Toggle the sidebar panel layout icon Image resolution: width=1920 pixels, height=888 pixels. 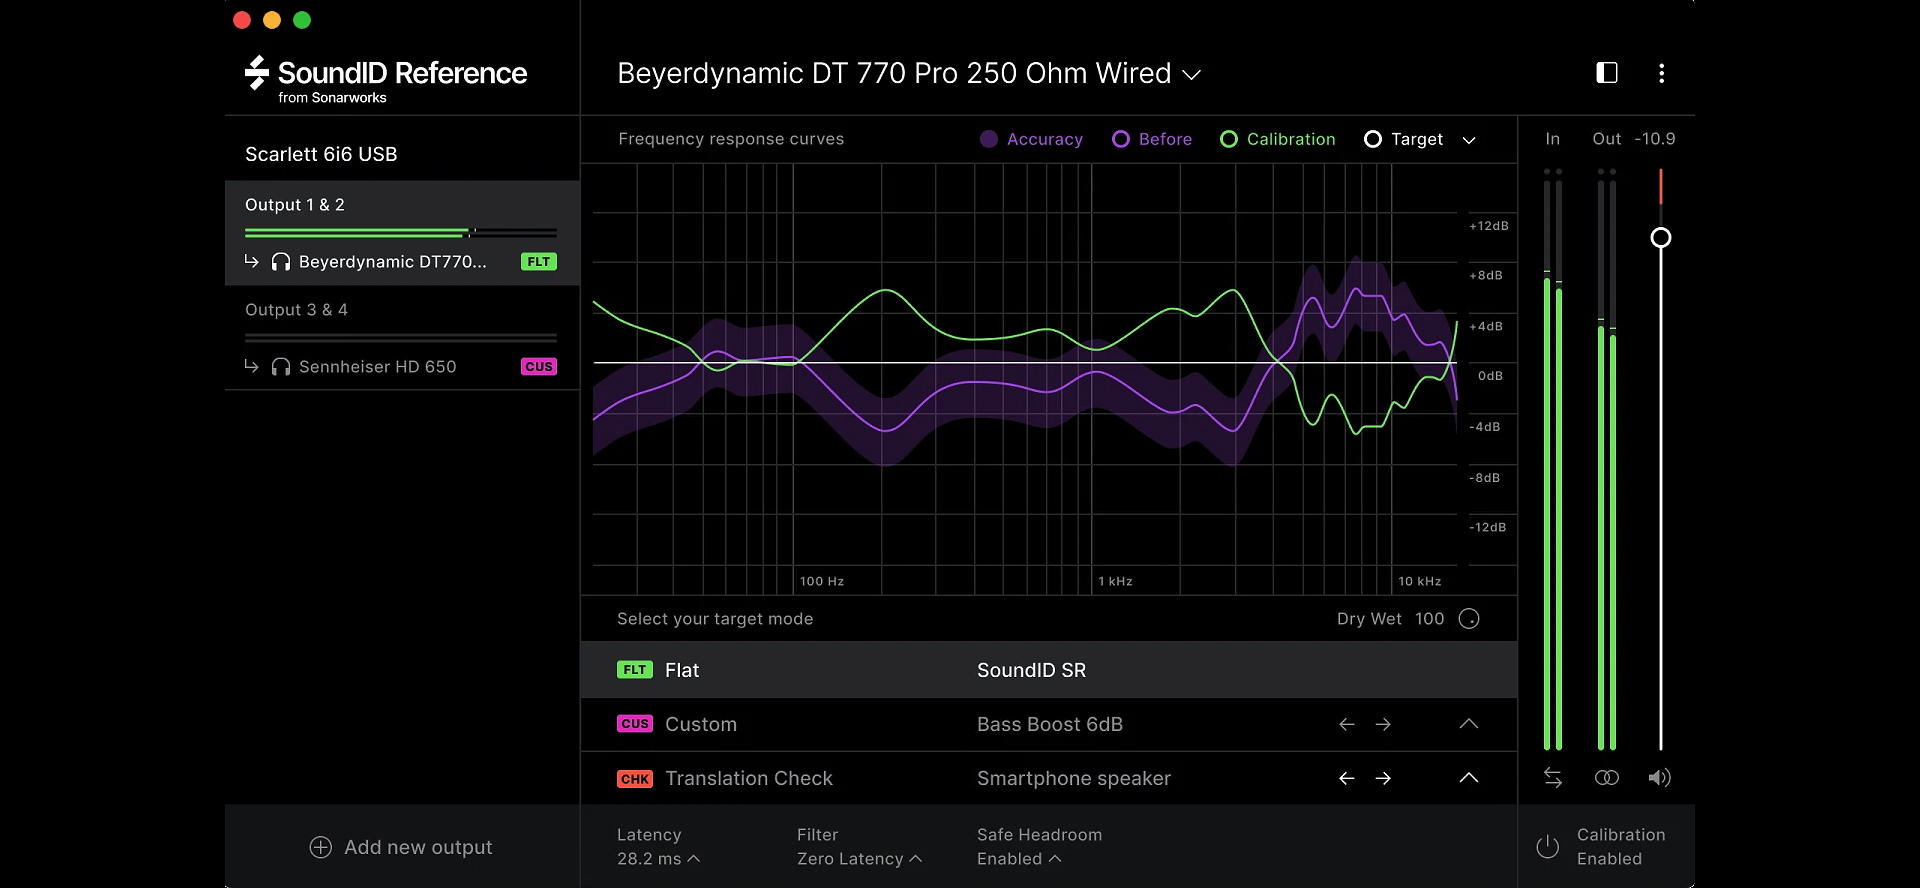point(1606,73)
